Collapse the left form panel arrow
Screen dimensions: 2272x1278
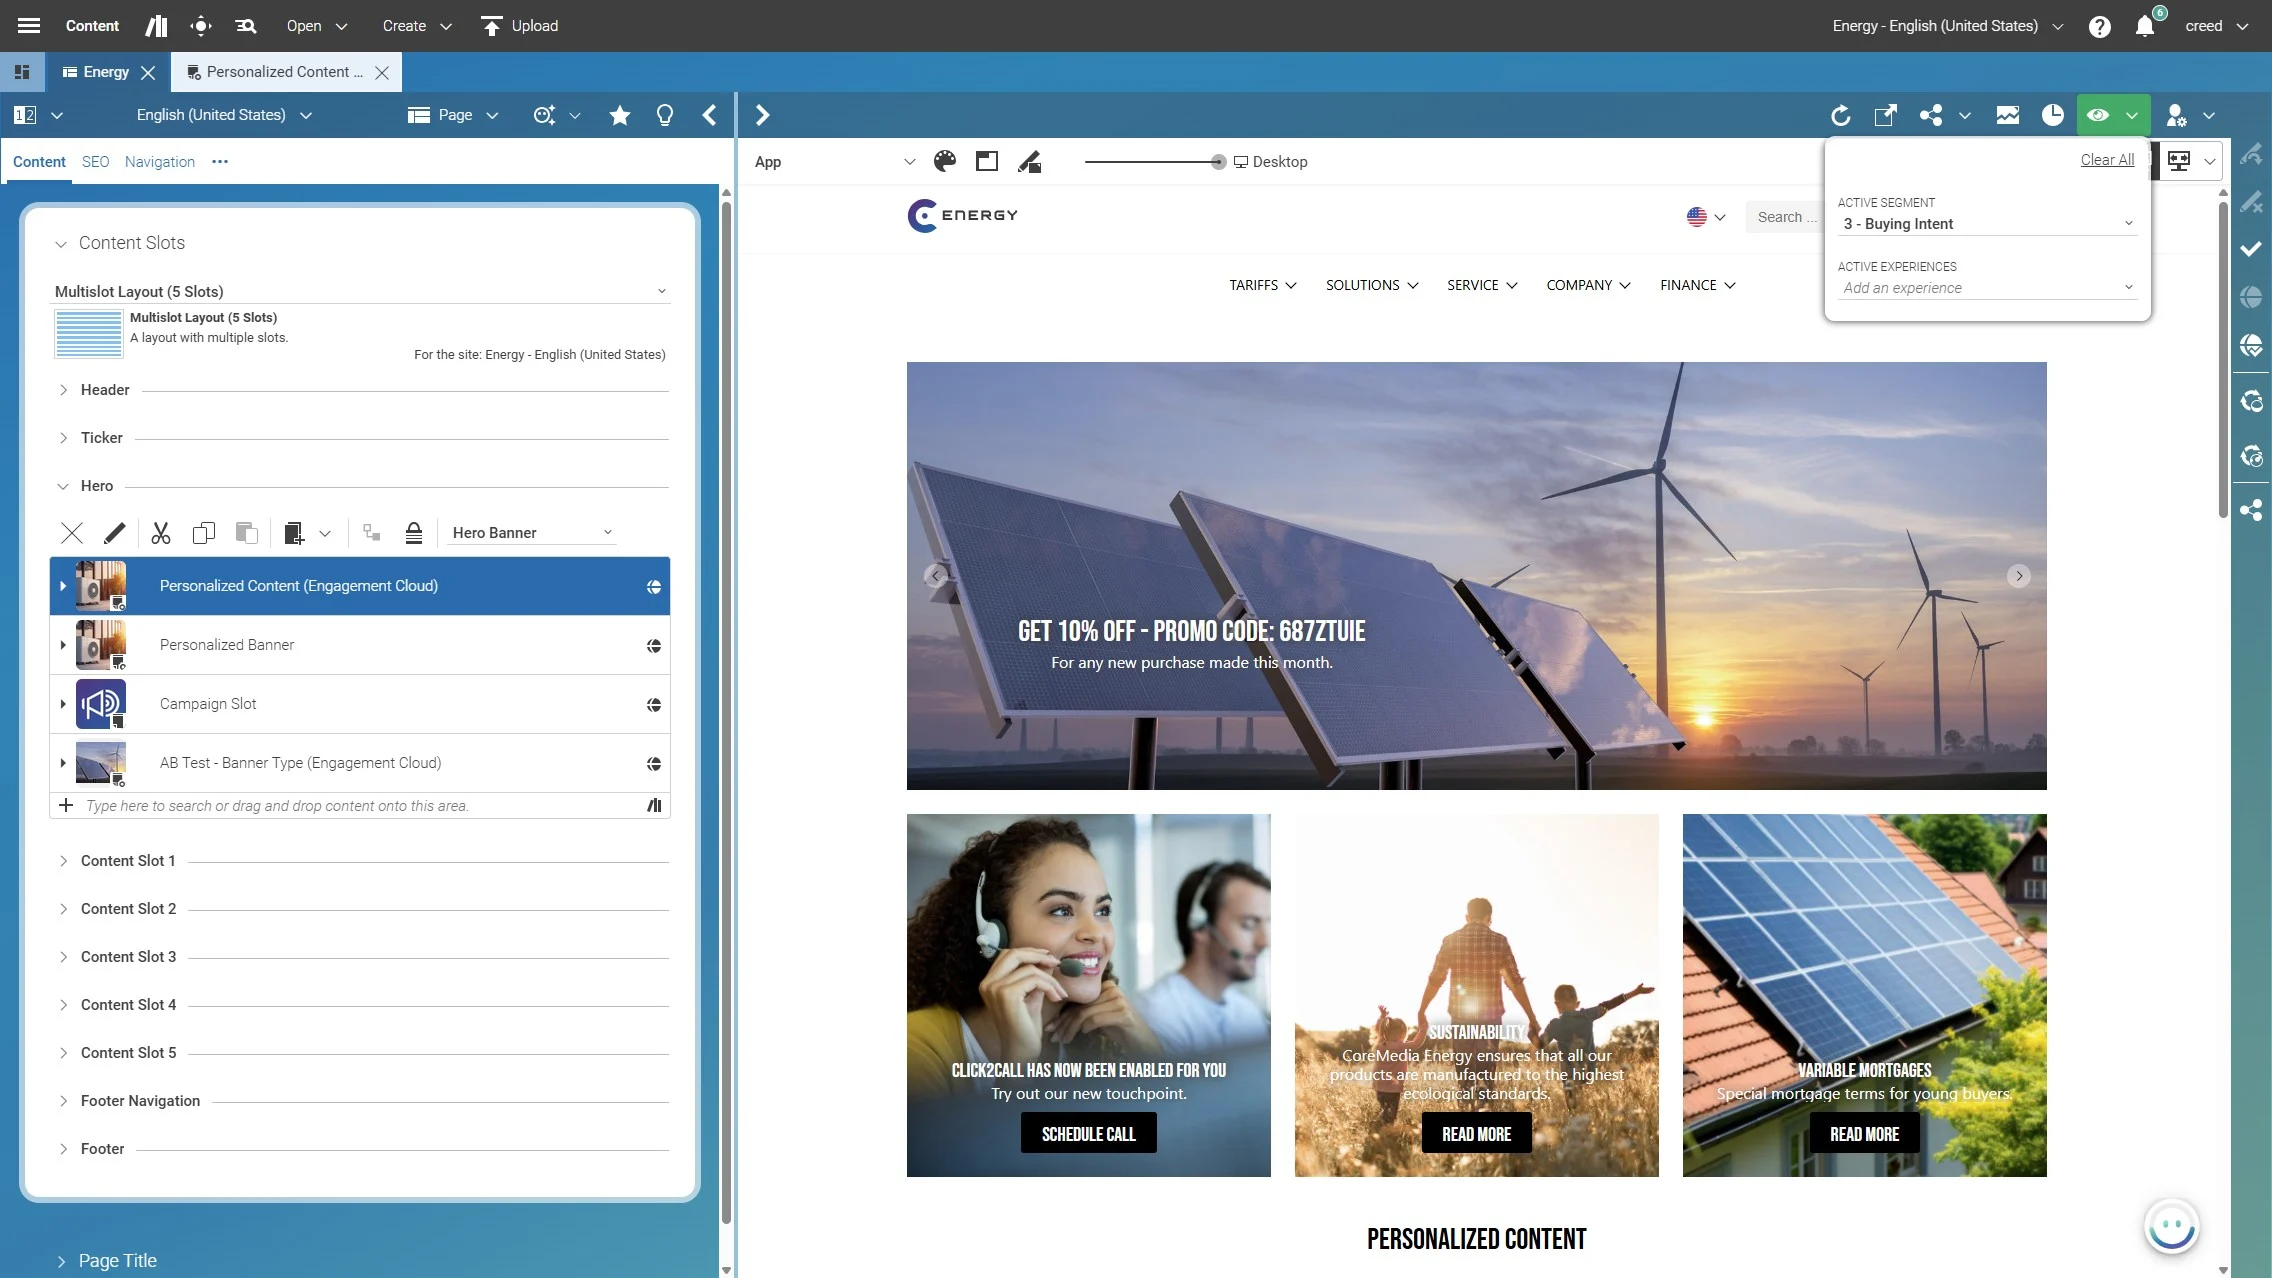point(709,115)
